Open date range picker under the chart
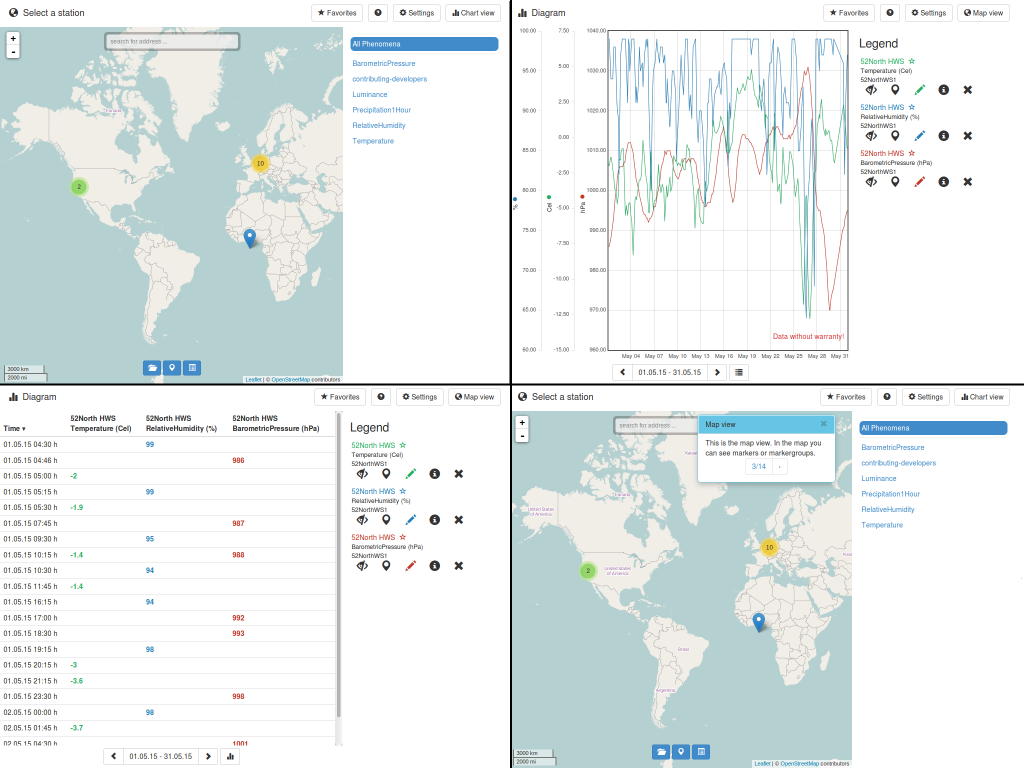Screen dimensions: 1024x768 tap(670, 372)
